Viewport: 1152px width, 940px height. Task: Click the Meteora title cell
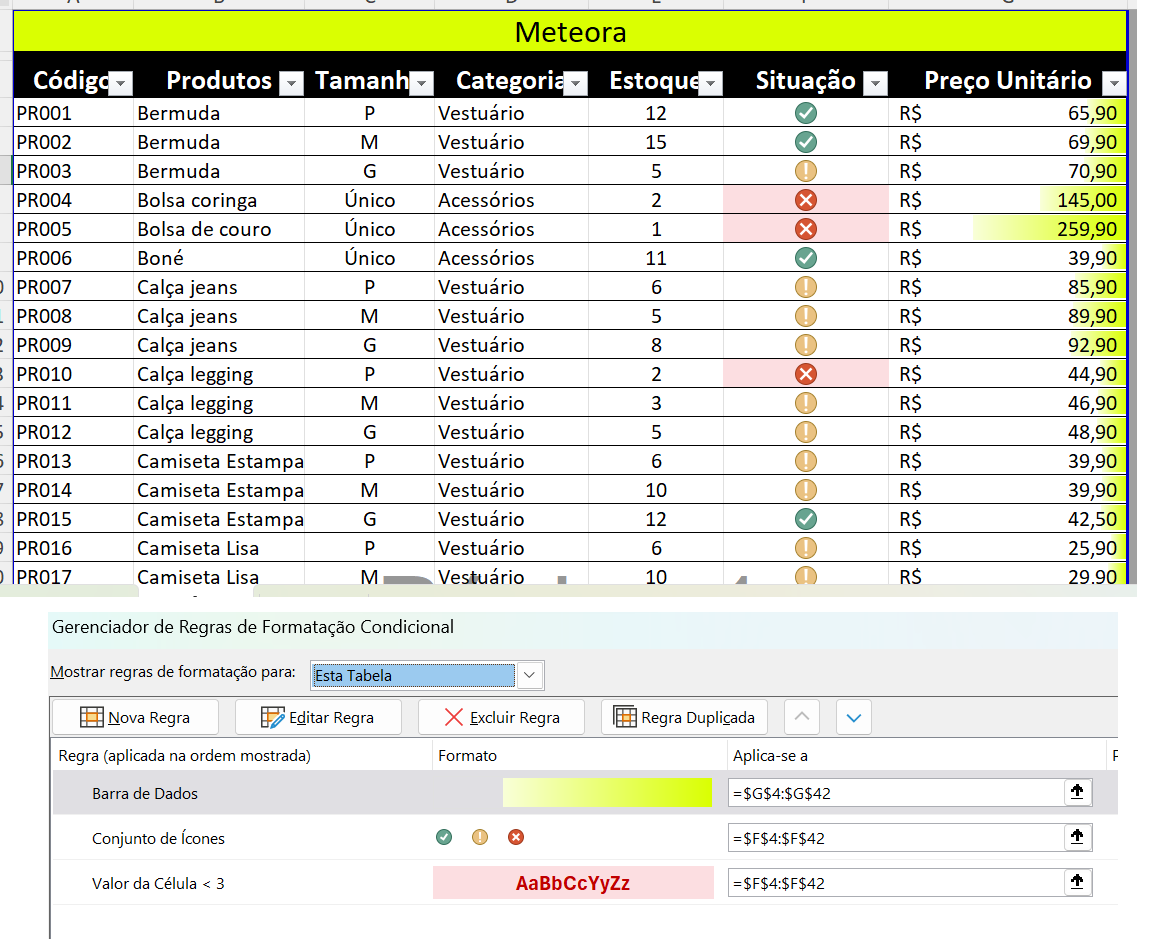click(x=570, y=32)
